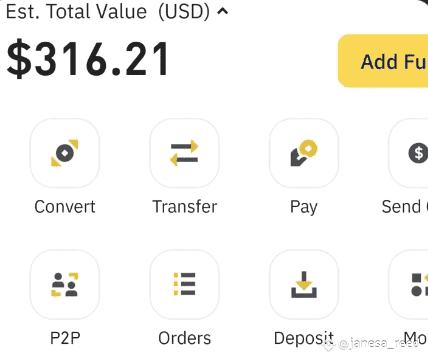428x361 pixels.
Task: Select the Orders text label
Action: coord(184,338)
